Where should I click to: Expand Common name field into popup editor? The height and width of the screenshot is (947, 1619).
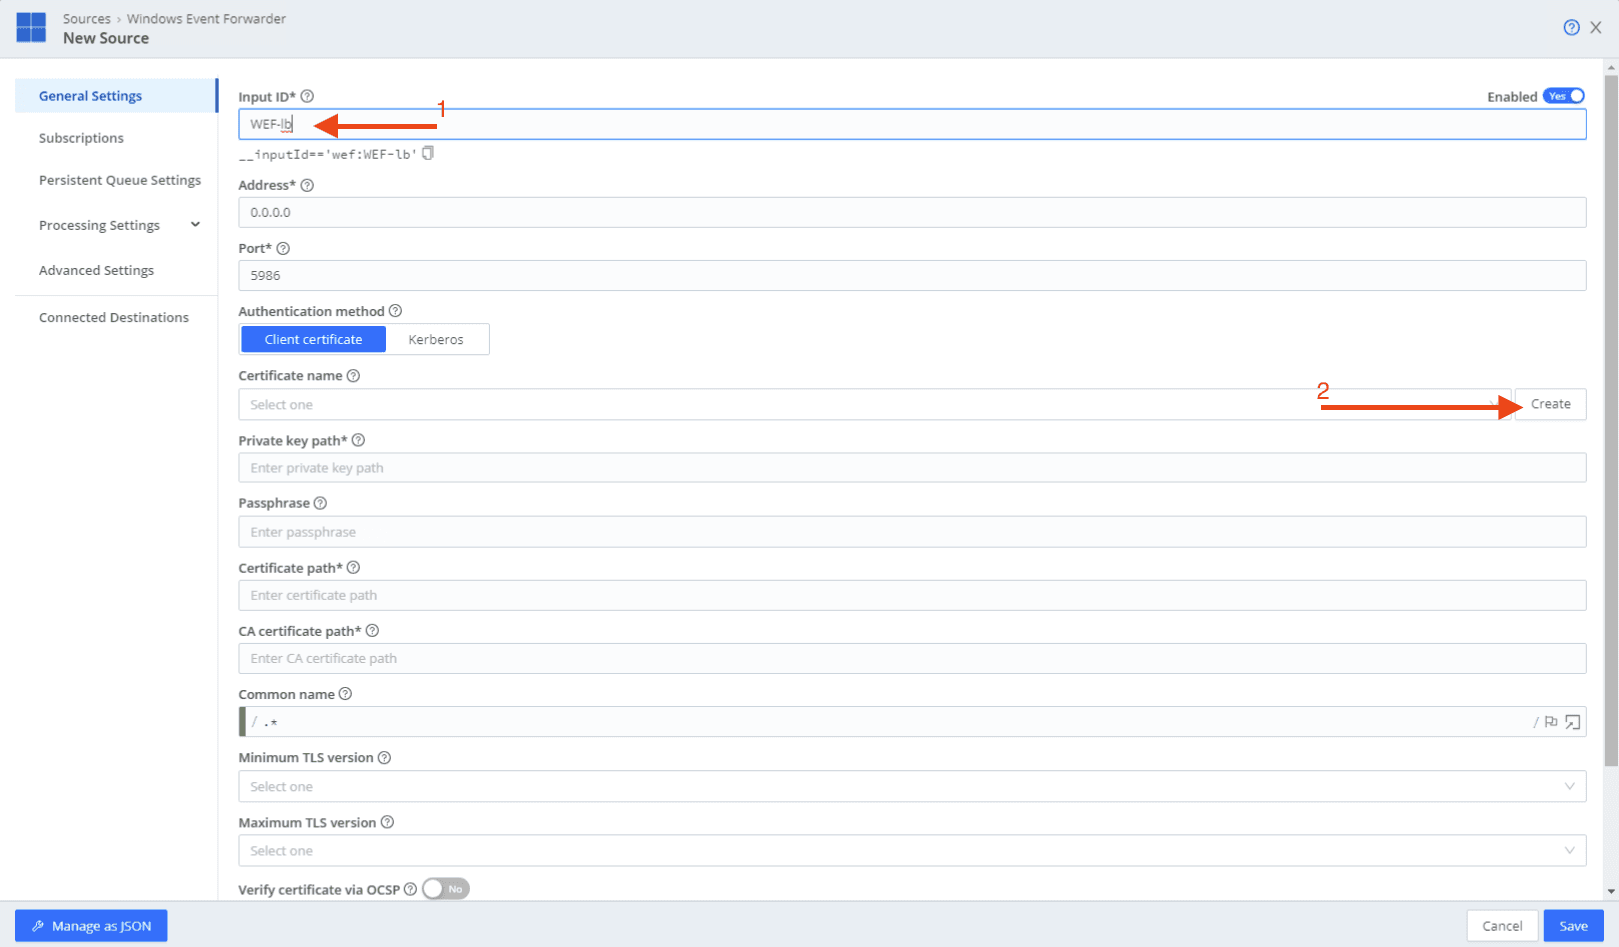click(x=1572, y=721)
